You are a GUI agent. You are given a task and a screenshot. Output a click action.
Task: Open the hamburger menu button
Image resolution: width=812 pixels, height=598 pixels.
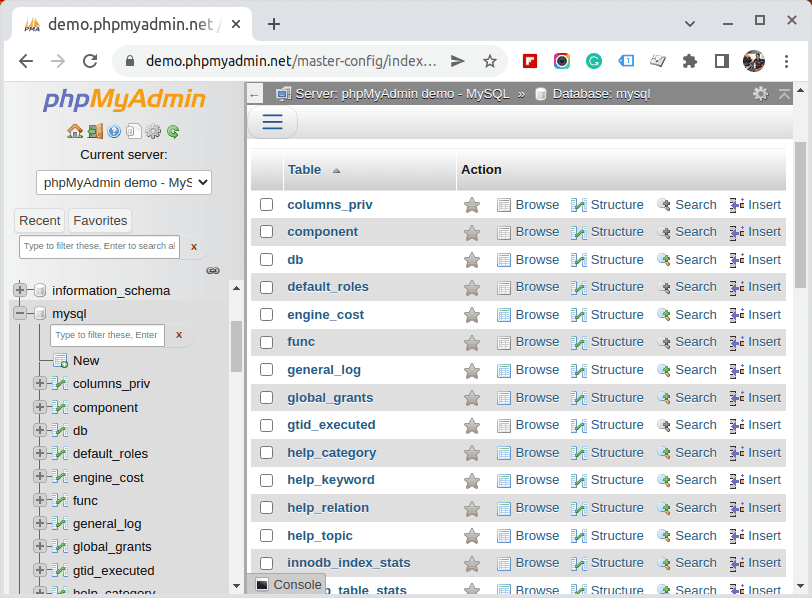coord(272,122)
